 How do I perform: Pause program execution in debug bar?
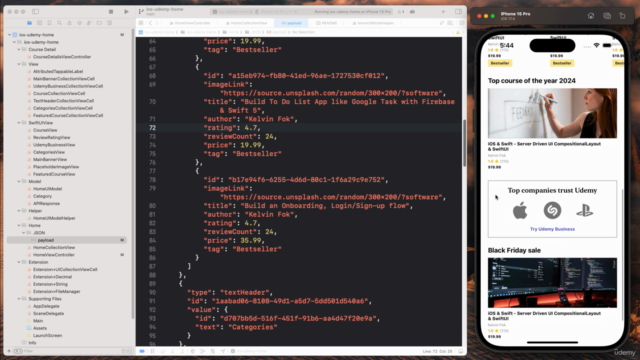(x=152, y=351)
